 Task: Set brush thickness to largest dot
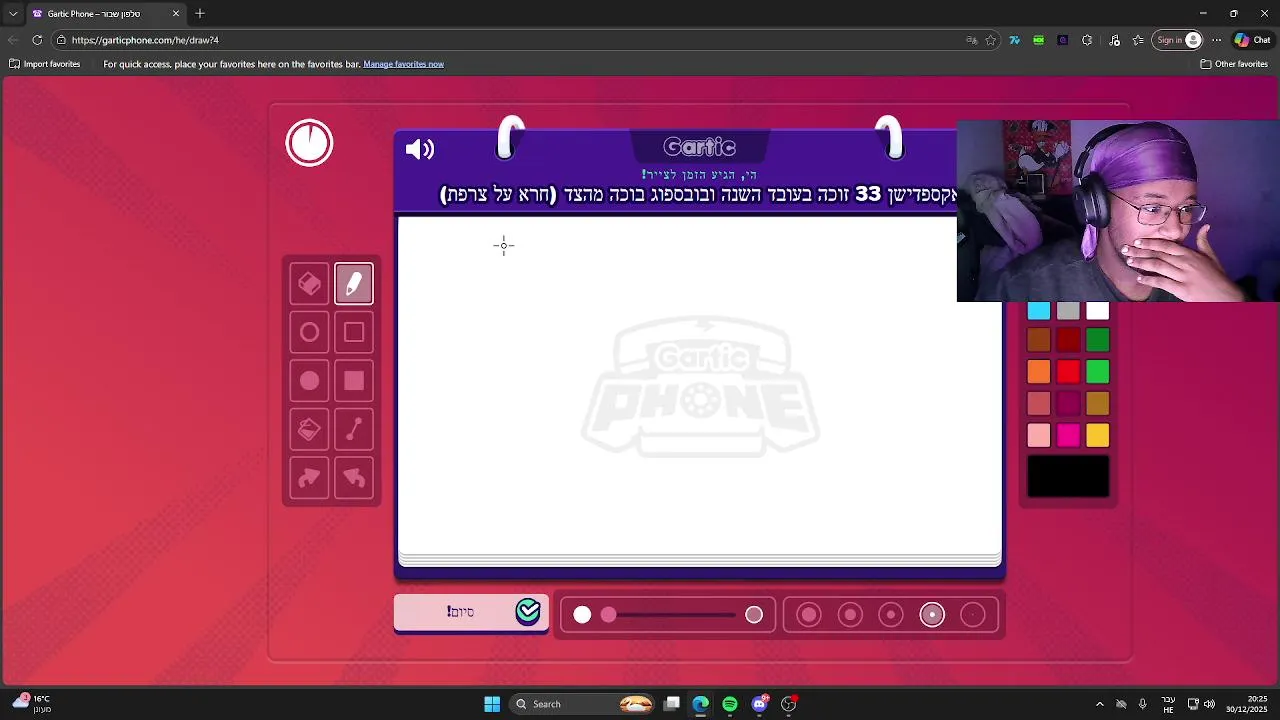click(x=809, y=615)
